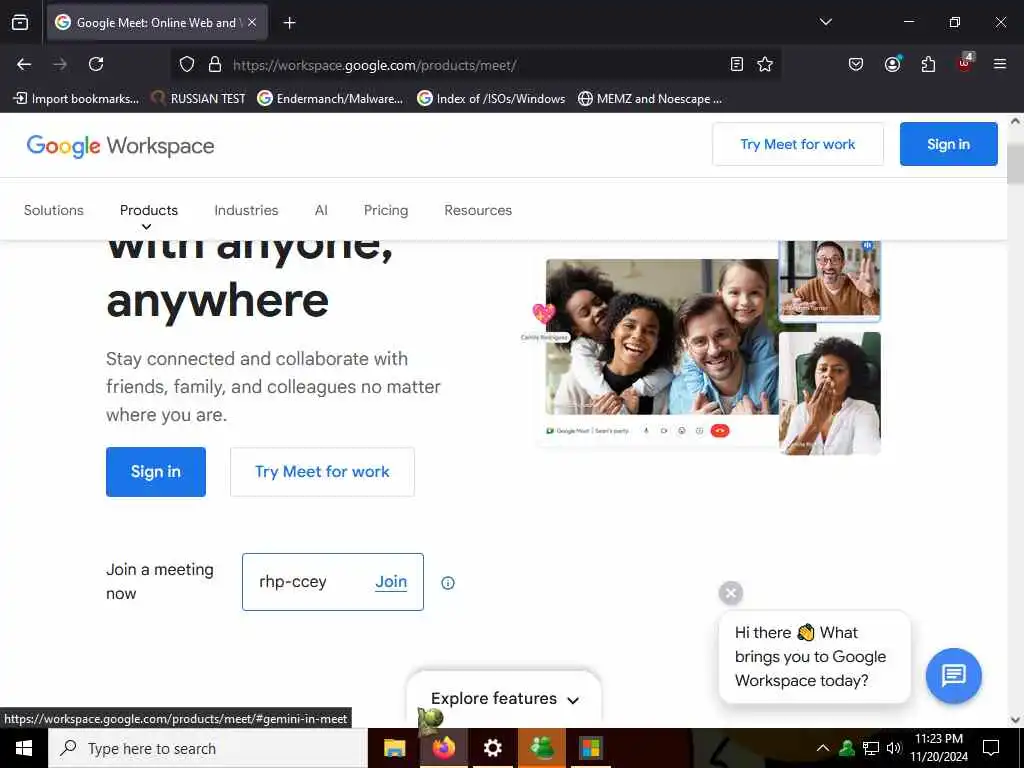This screenshot has width=1024, height=768.
Task: Click the green user tray icon
Action: 847,748
